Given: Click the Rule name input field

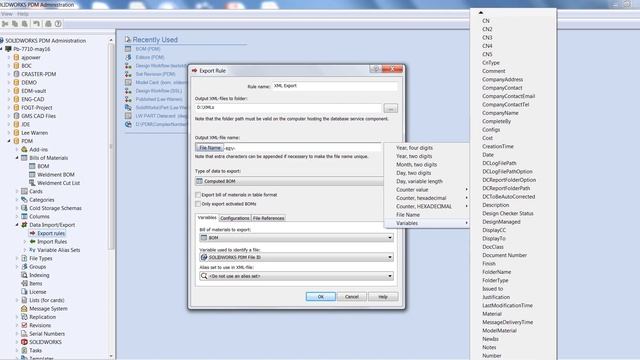Looking at the screenshot, I should click(x=334, y=86).
